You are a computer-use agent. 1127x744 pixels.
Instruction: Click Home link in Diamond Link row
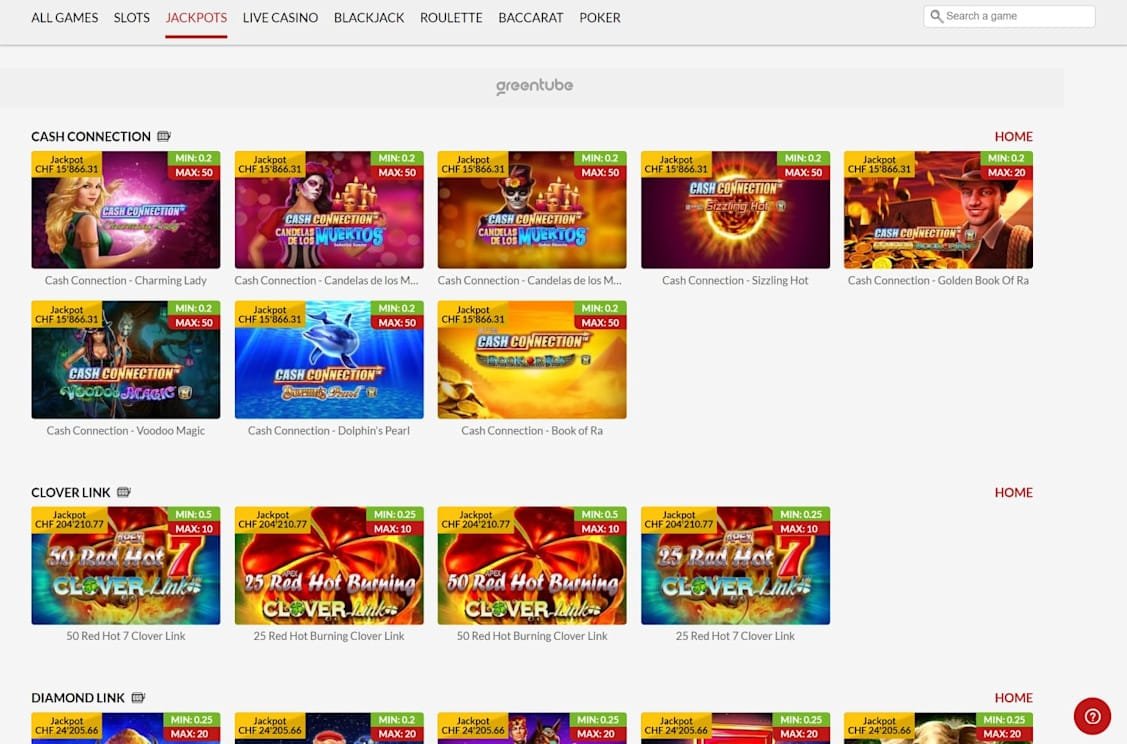click(1013, 698)
